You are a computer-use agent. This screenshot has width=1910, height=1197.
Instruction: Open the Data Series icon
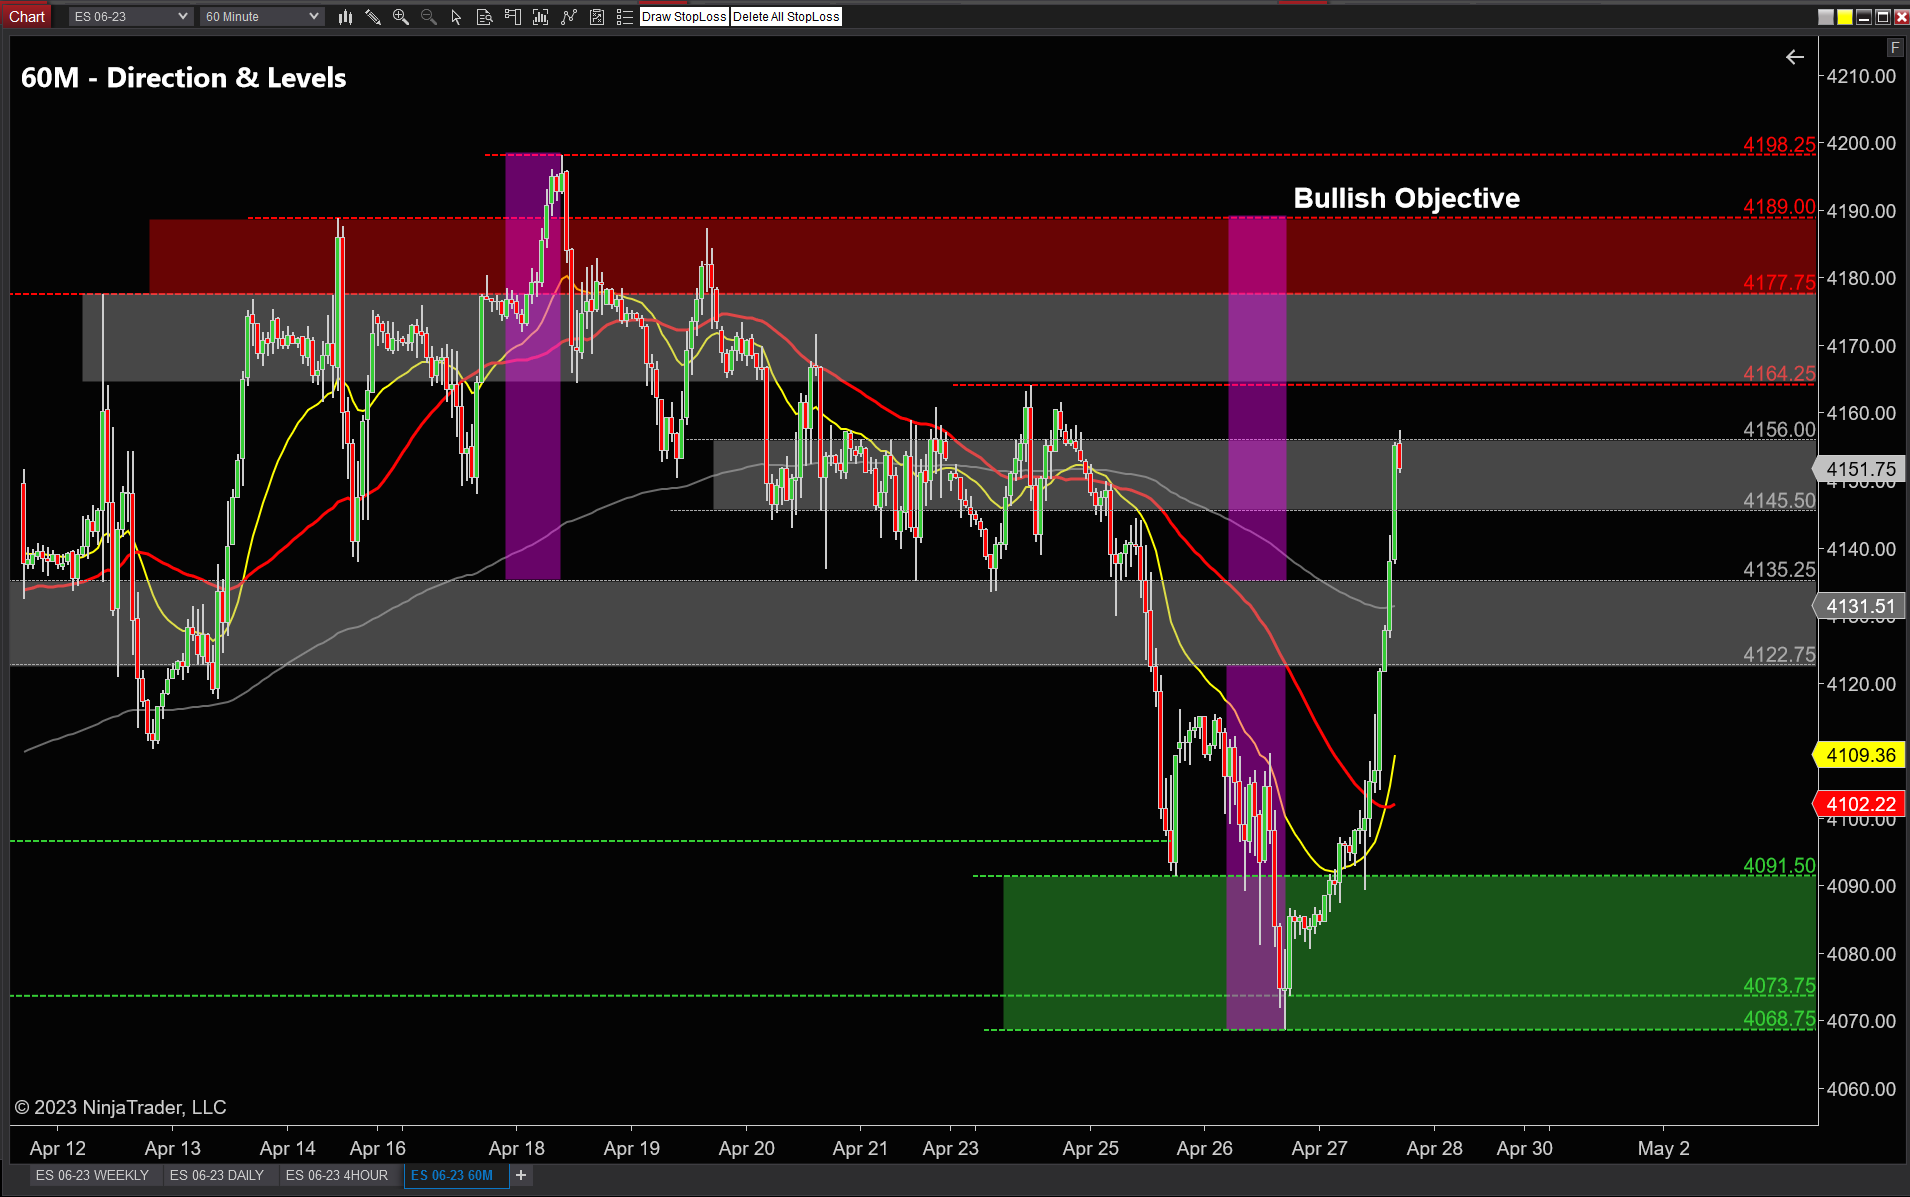click(541, 17)
